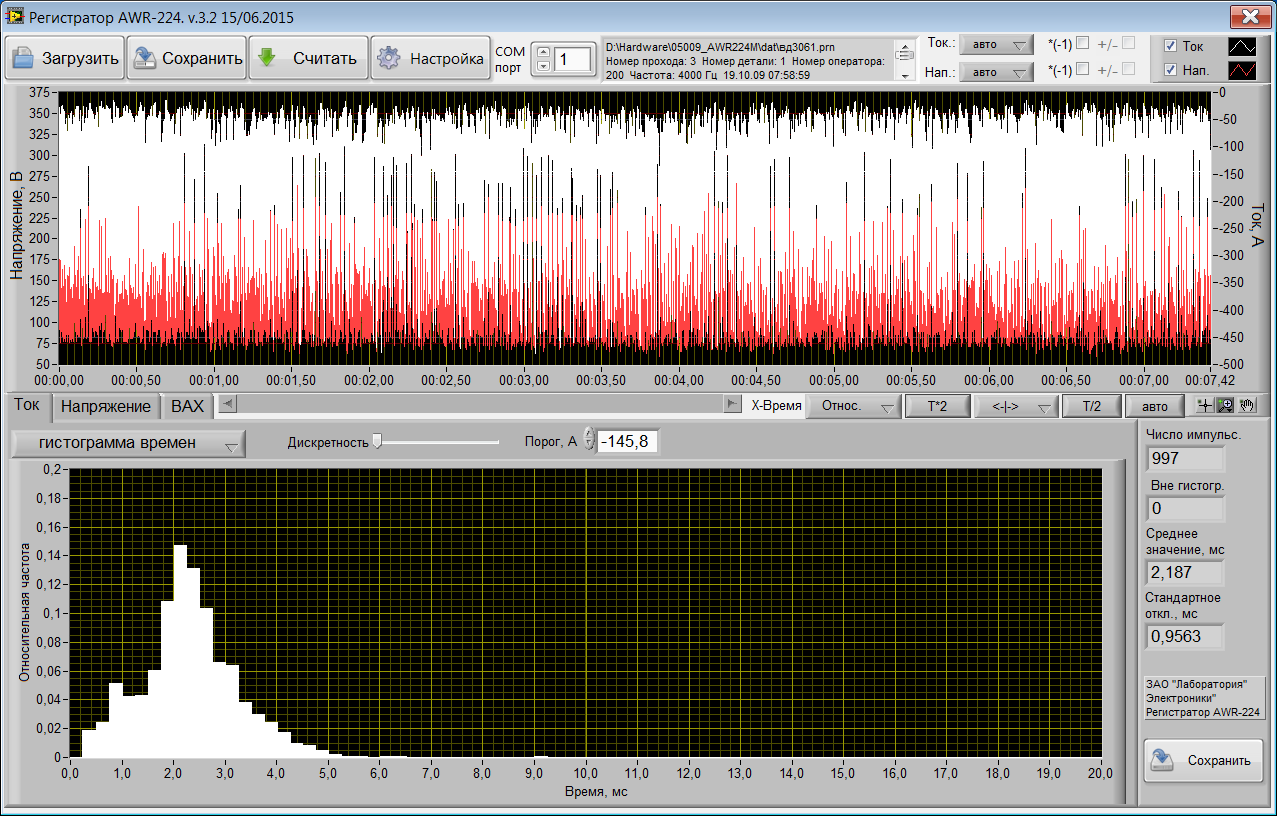This screenshot has height=816, width=1277.
Task: Switch to the Напряжение tab
Action: (106, 406)
